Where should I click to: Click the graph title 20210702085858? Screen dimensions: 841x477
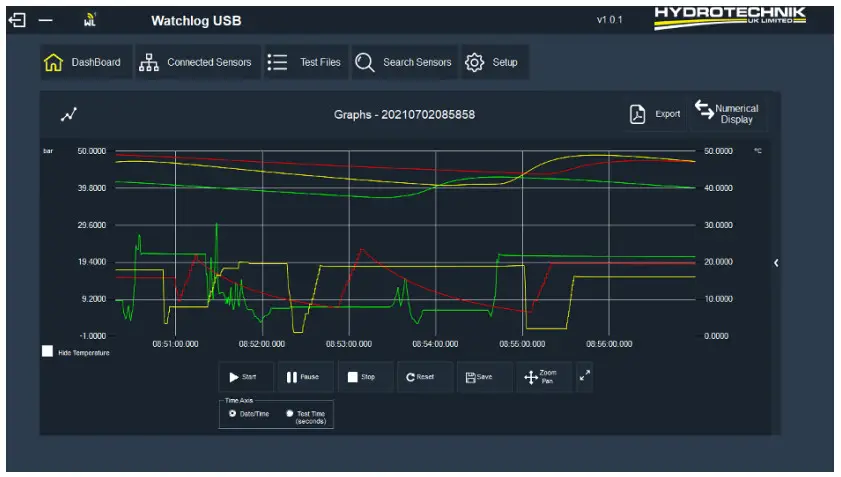[x=404, y=114]
